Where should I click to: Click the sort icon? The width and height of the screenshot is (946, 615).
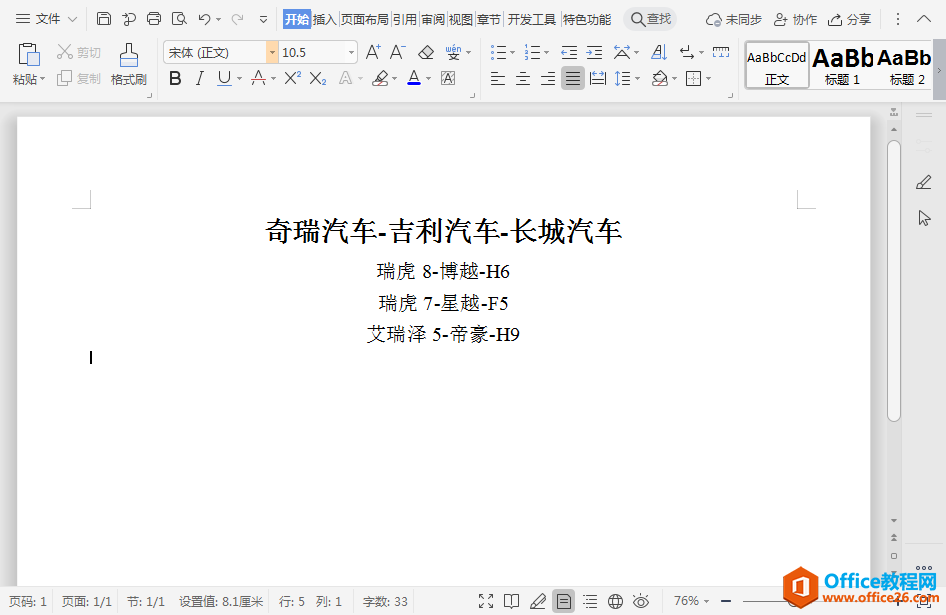(x=659, y=53)
